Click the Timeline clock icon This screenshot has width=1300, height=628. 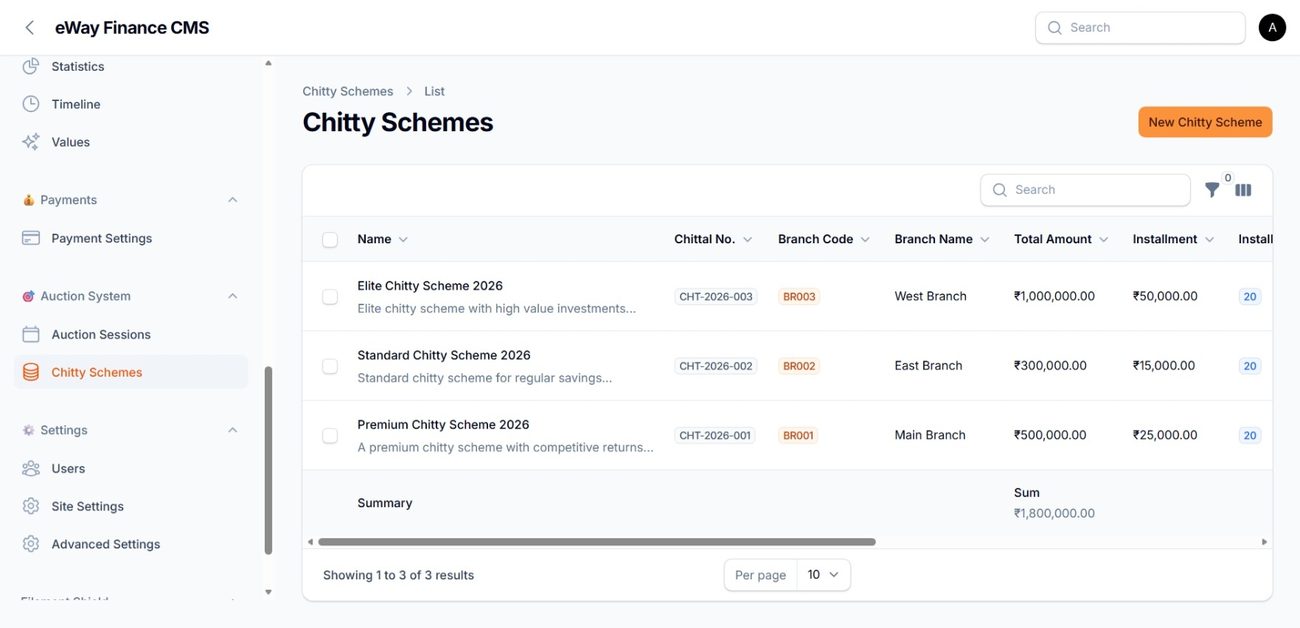pos(31,104)
